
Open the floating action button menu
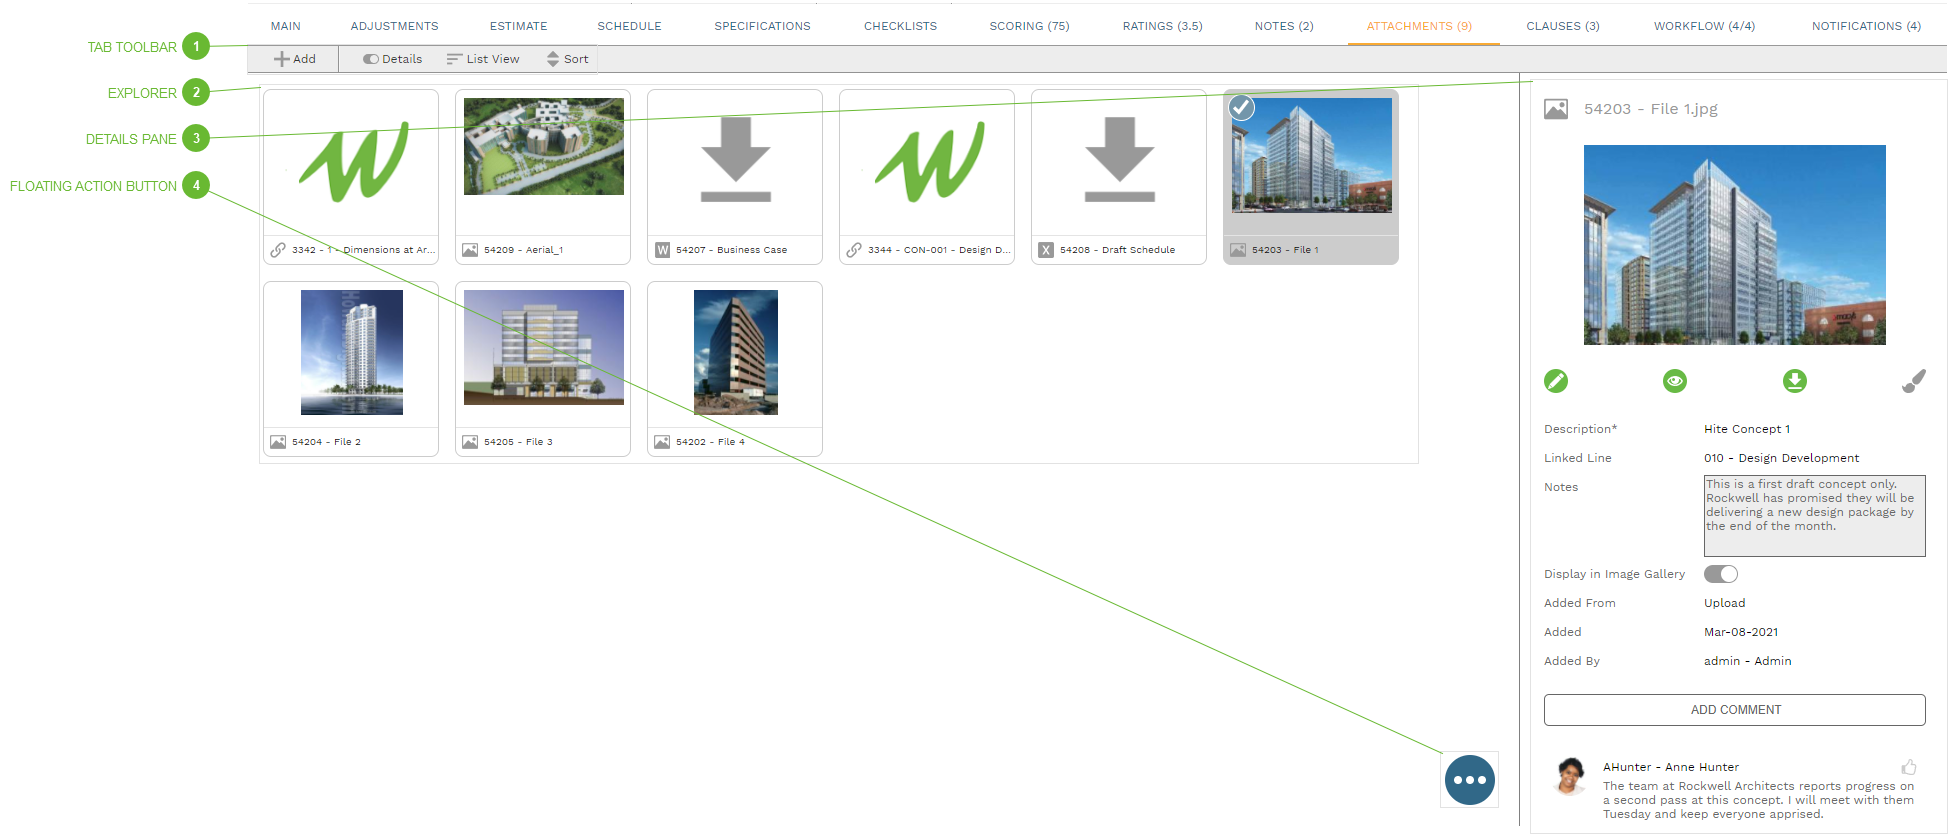(1469, 780)
